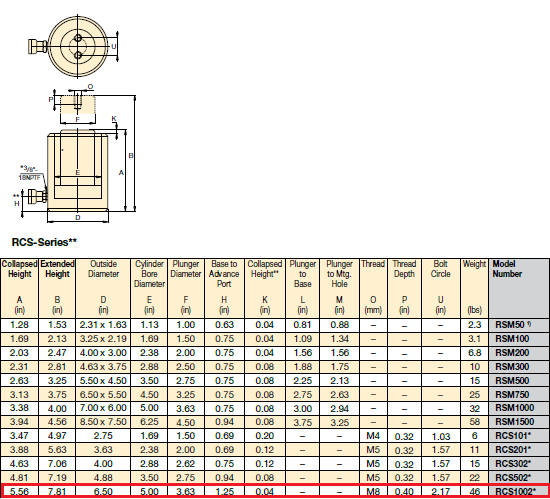Select model number RSM200
This screenshot has width=550, height=499.
[512, 353]
